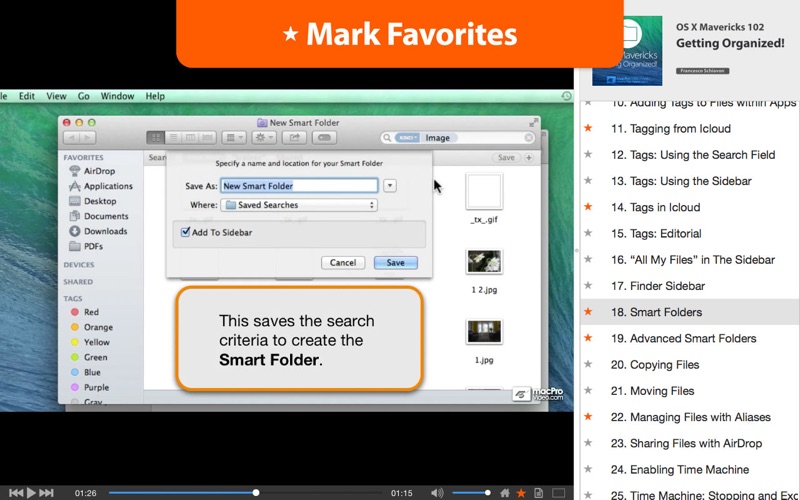Open lesson 22. Managing Files with Aliases
Viewport: 800px width, 500px height.
coord(690,417)
